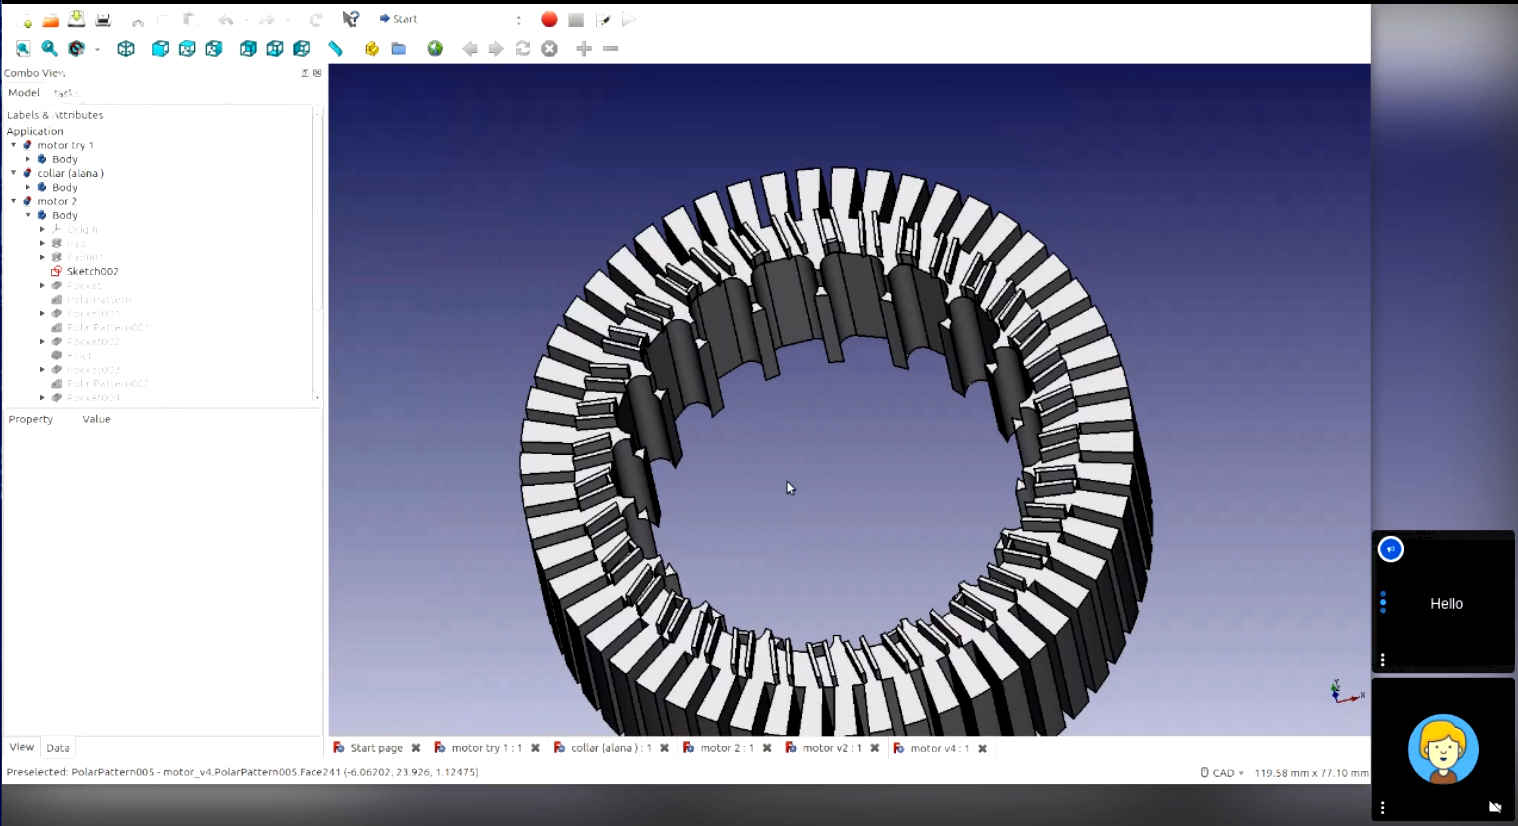The image size is (1518, 826).
Task: Zoom in with the plus icon
Action: coord(584,48)
